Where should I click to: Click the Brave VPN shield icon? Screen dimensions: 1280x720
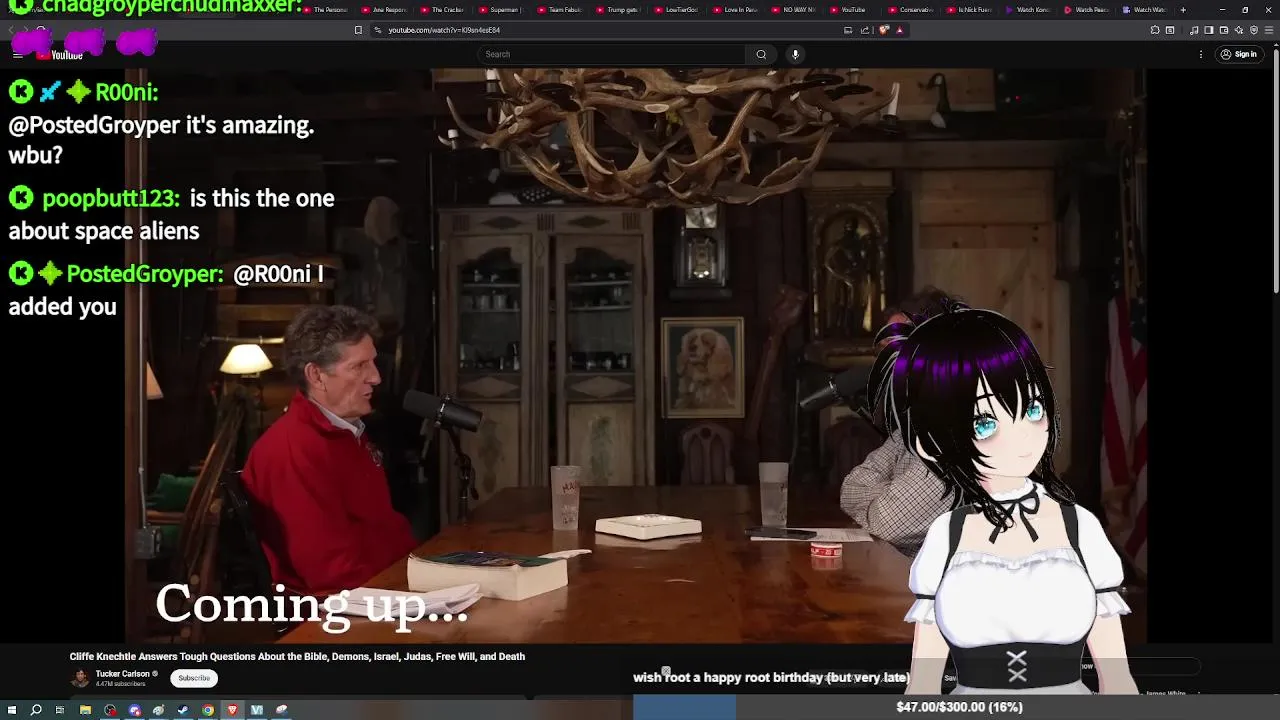[x=1254, y=30]
